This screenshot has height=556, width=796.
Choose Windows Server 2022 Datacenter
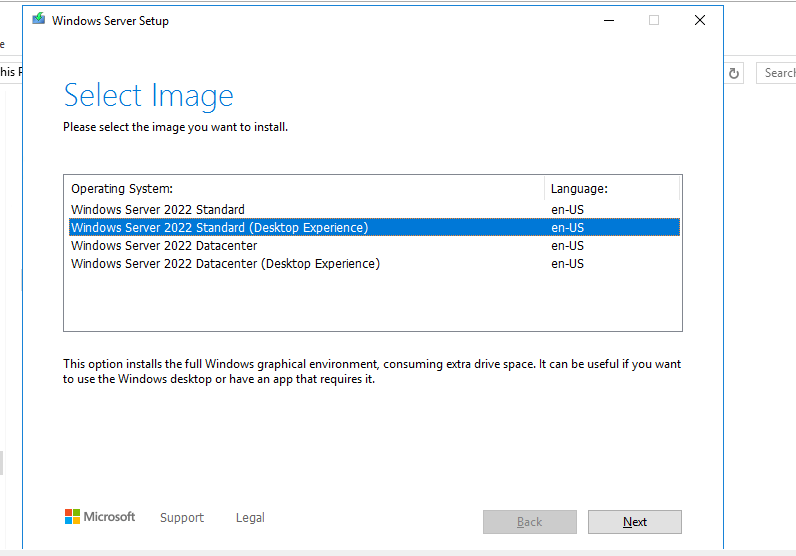[164, 246]
